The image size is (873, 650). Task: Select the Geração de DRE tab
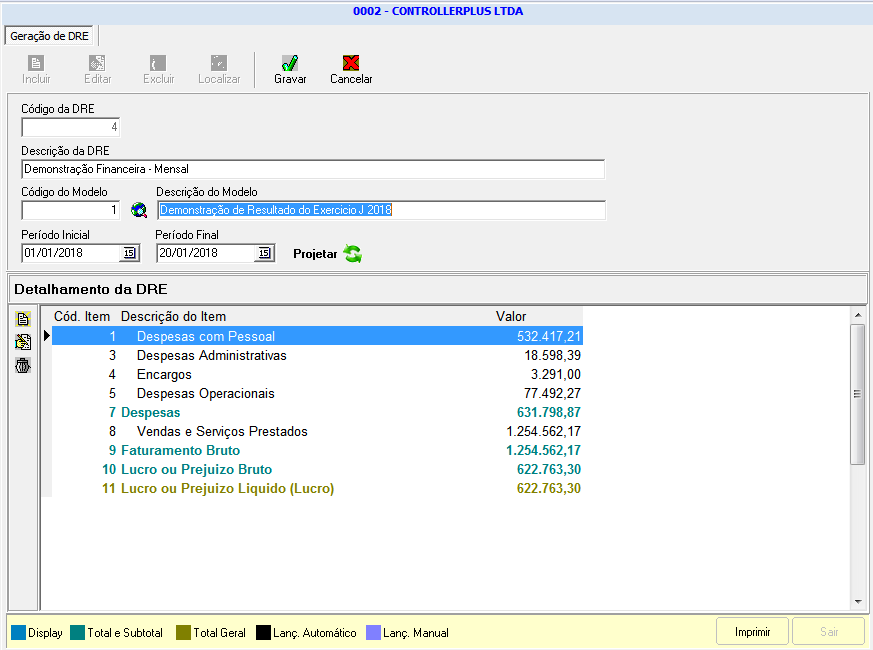pyautogui.click(x=49, y=36)
